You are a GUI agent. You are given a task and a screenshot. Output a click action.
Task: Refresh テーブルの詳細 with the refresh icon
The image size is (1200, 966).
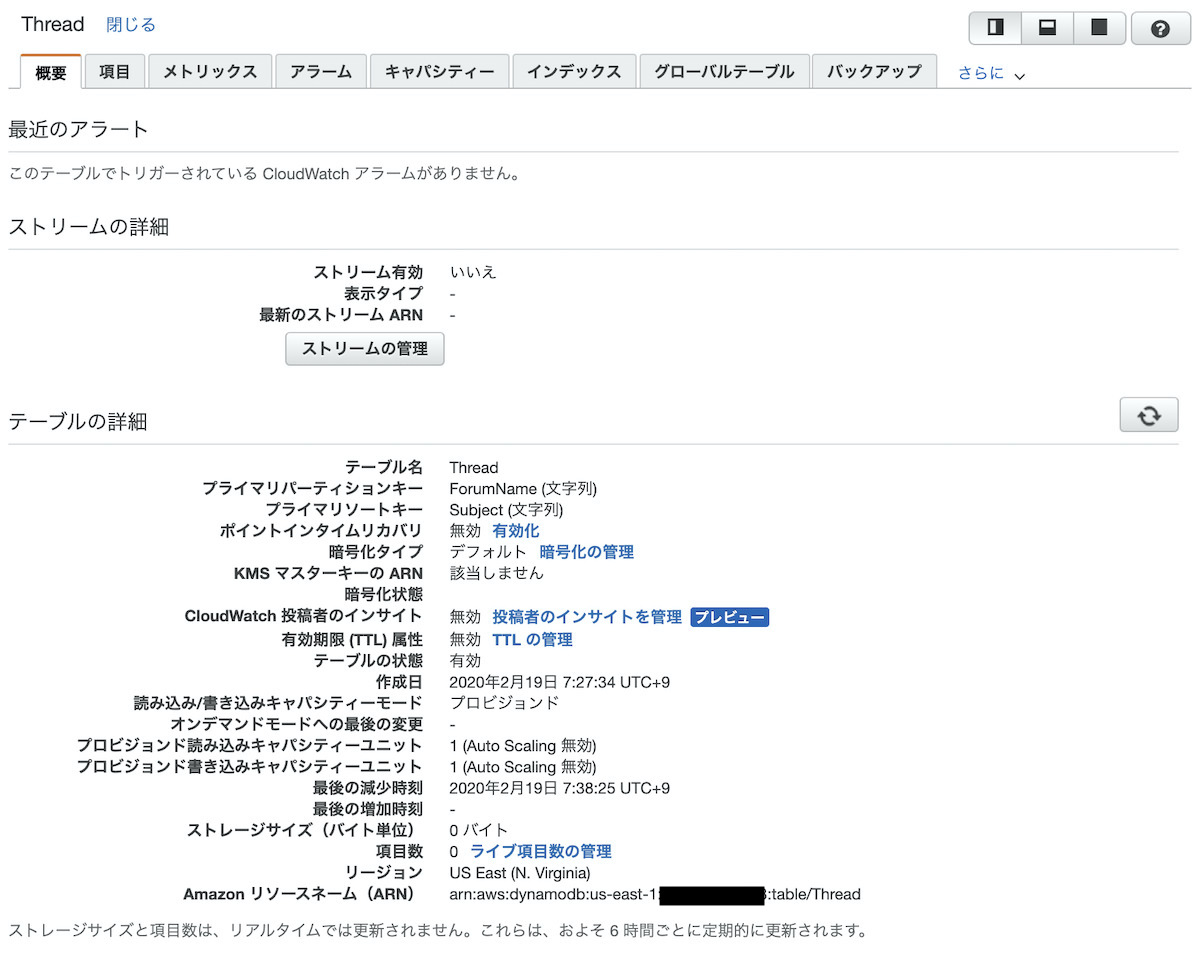[x=1148, y=414]
